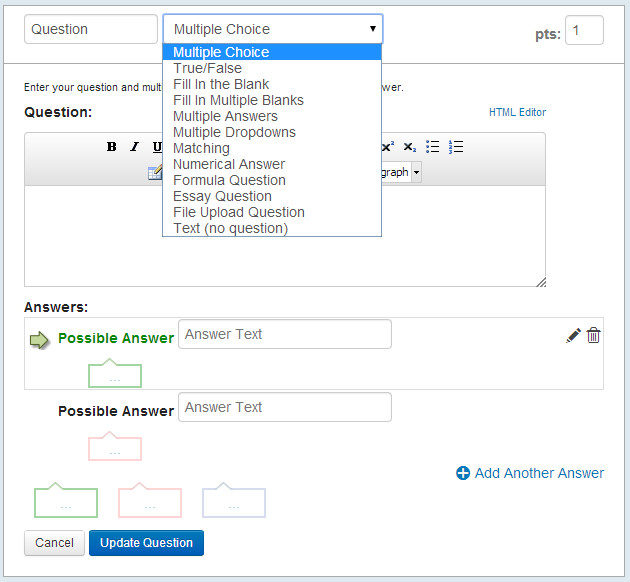Open the blue general comment box
Image resolution: width=630 pixels, height=582 pixels.
(x=234, y=500)
